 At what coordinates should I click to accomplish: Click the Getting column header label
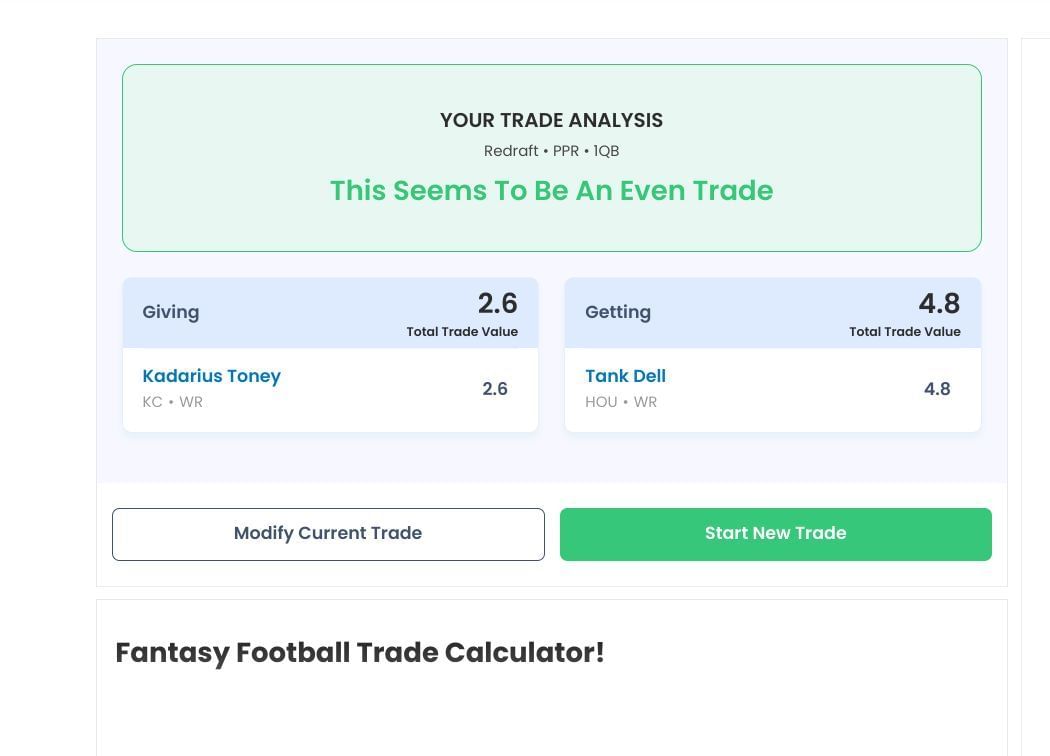[618, 312]
